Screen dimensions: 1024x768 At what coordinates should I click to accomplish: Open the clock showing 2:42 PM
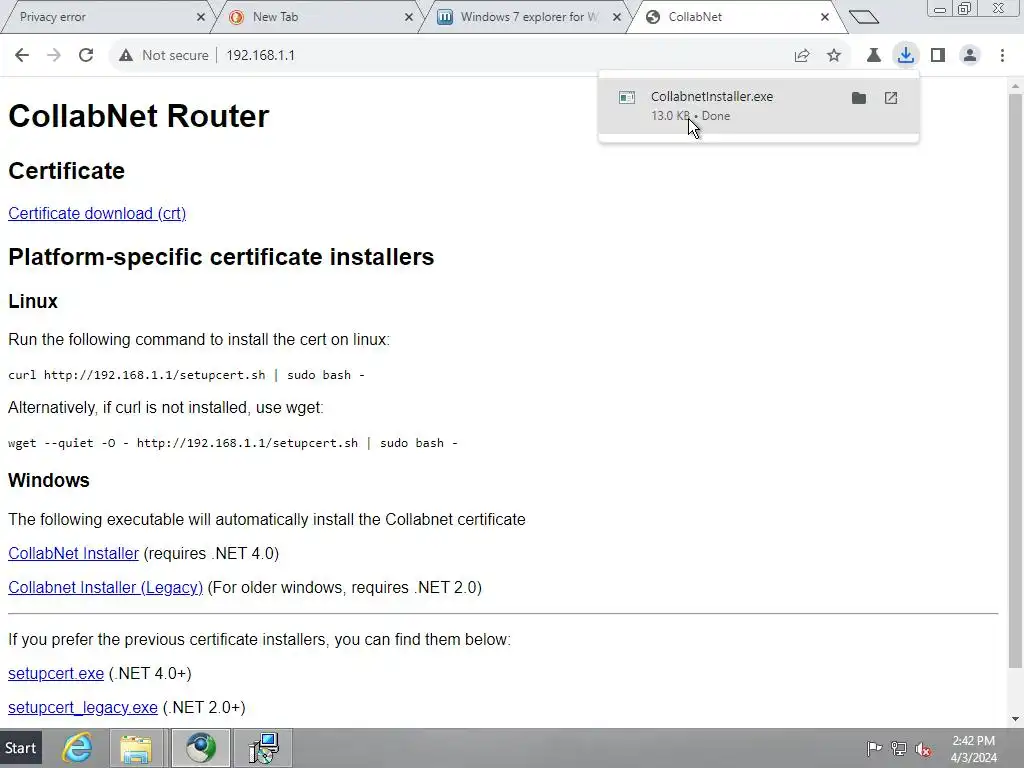(x=974, y=749)
